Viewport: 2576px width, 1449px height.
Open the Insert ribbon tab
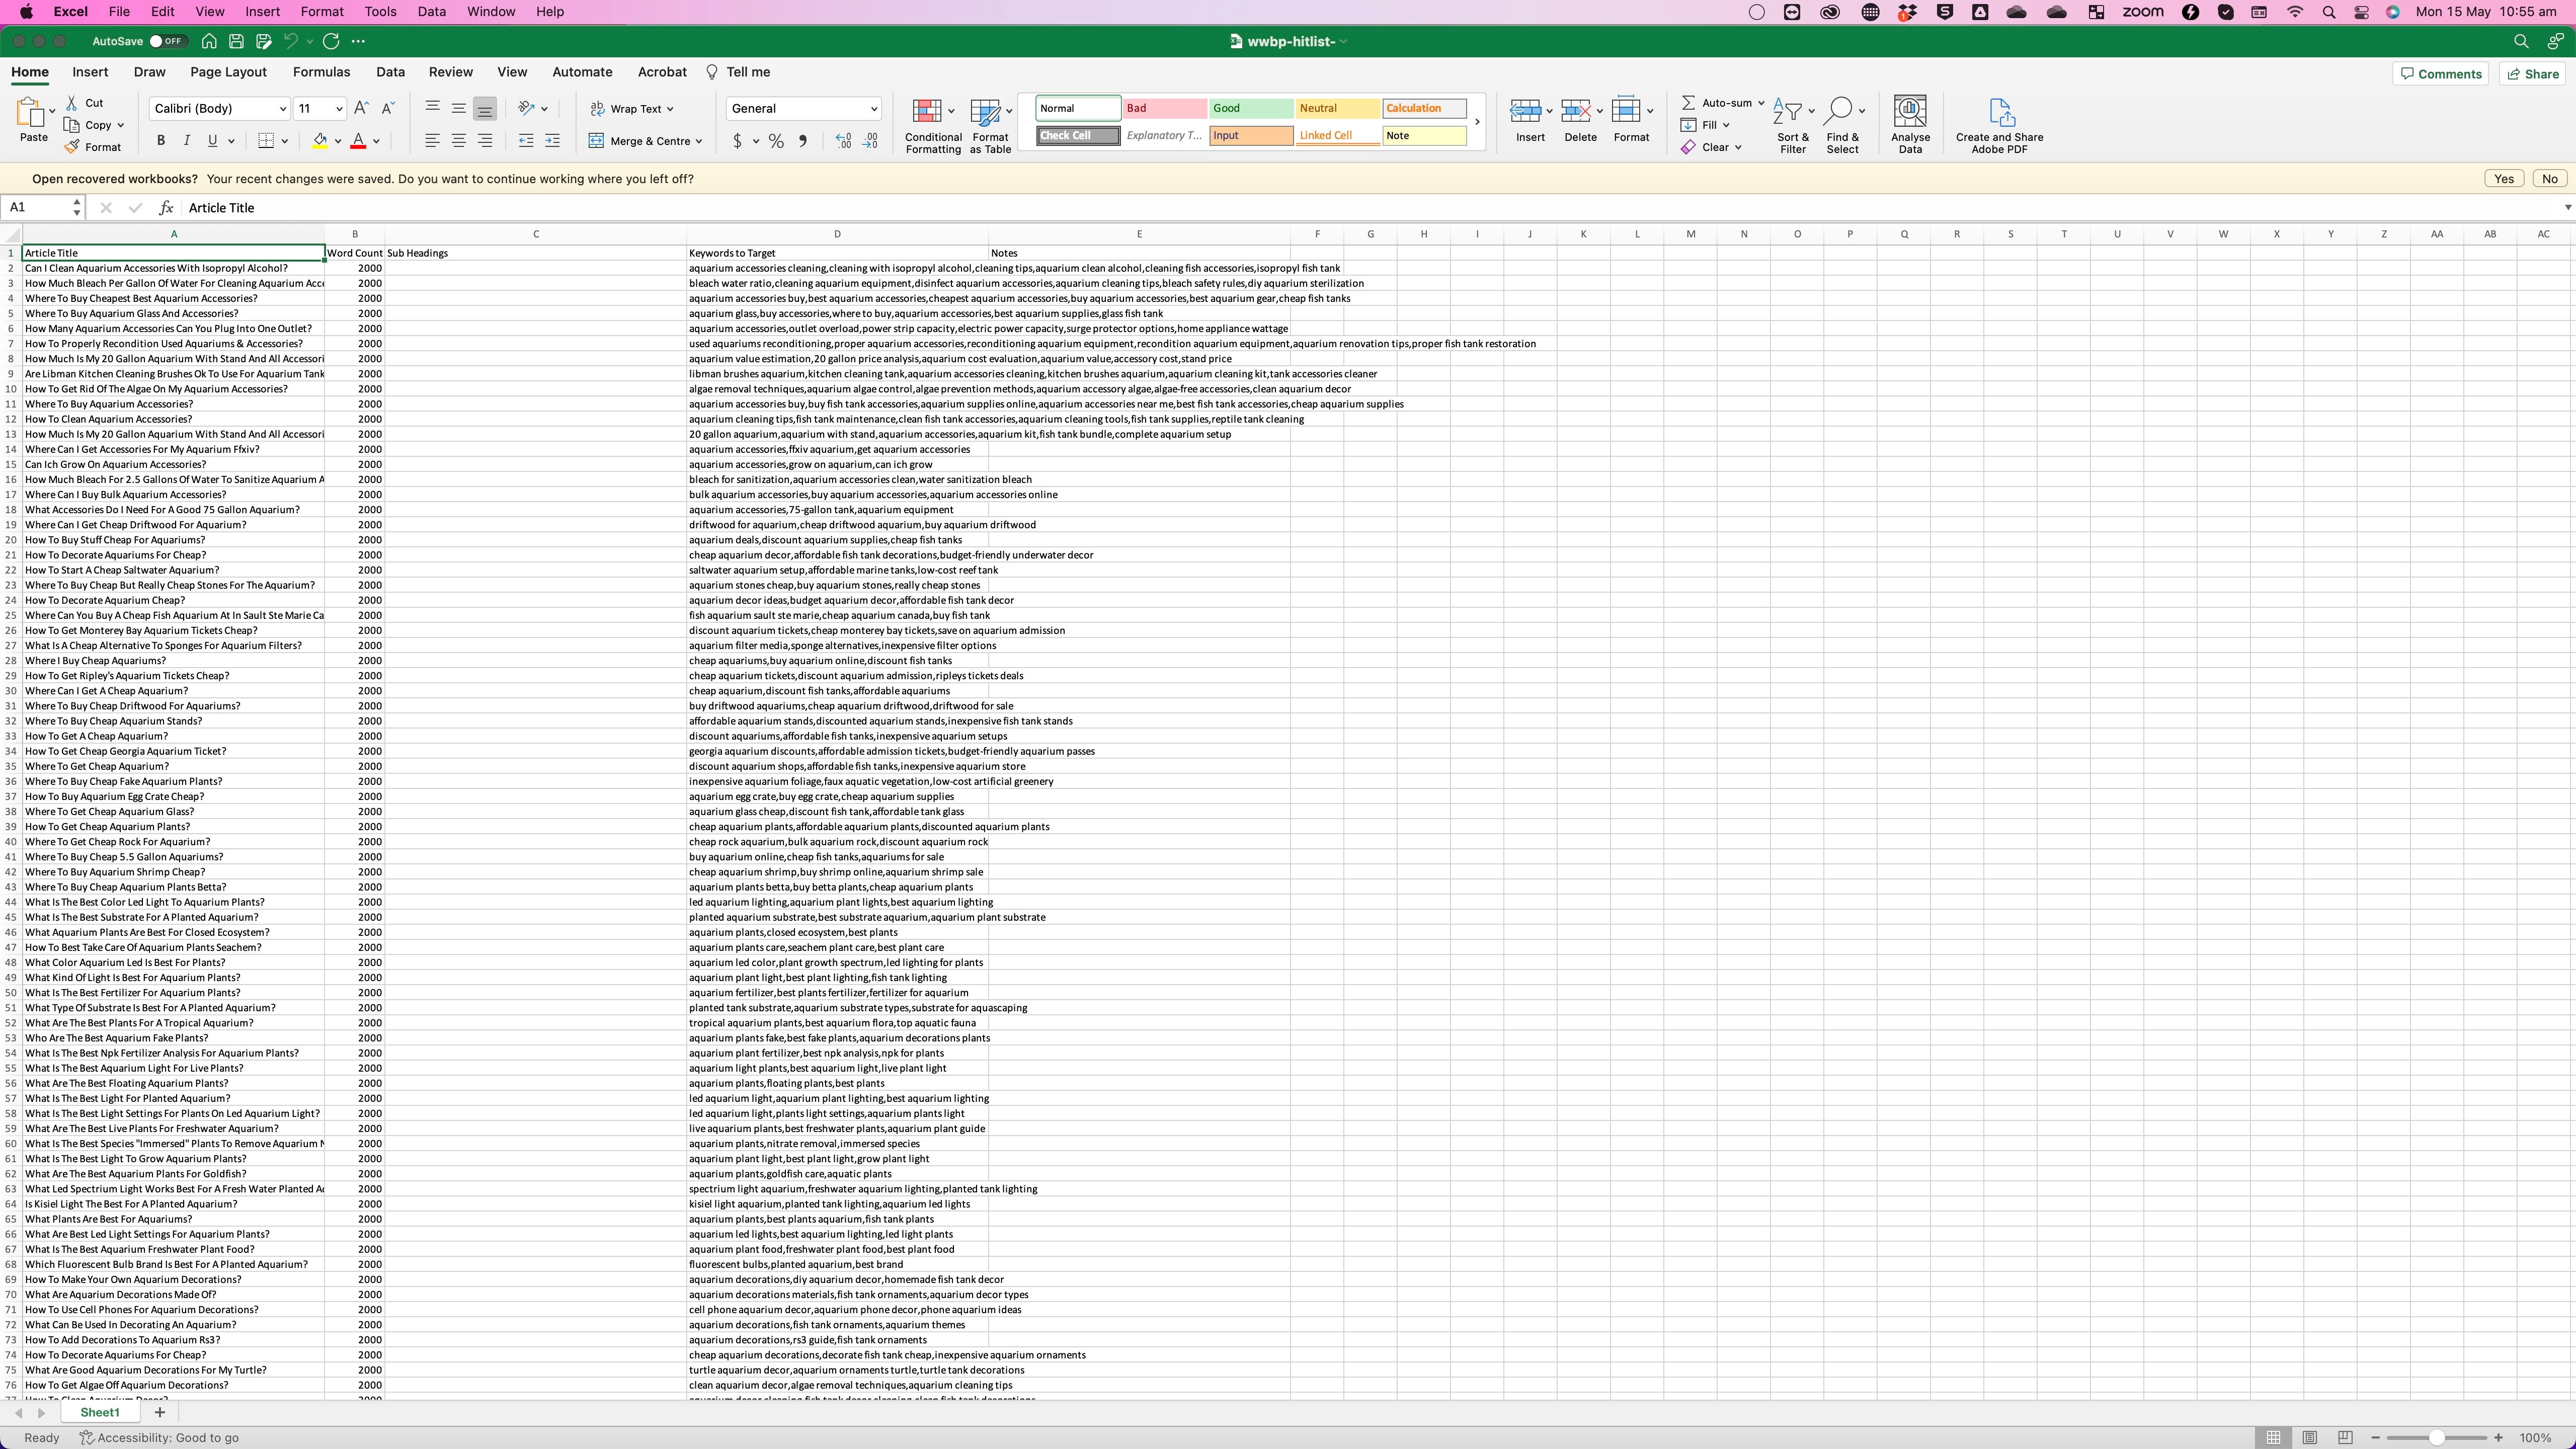tap(90, 72)
